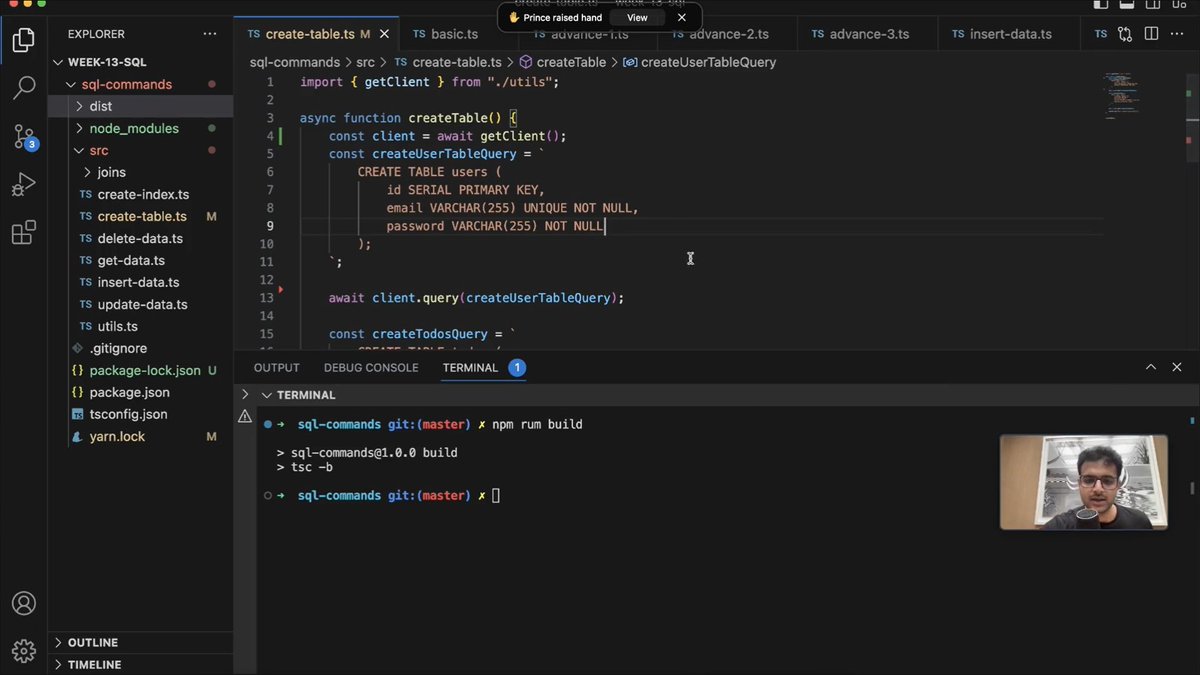Click the breakpoint dot beside line 13

tap(281, 290)
